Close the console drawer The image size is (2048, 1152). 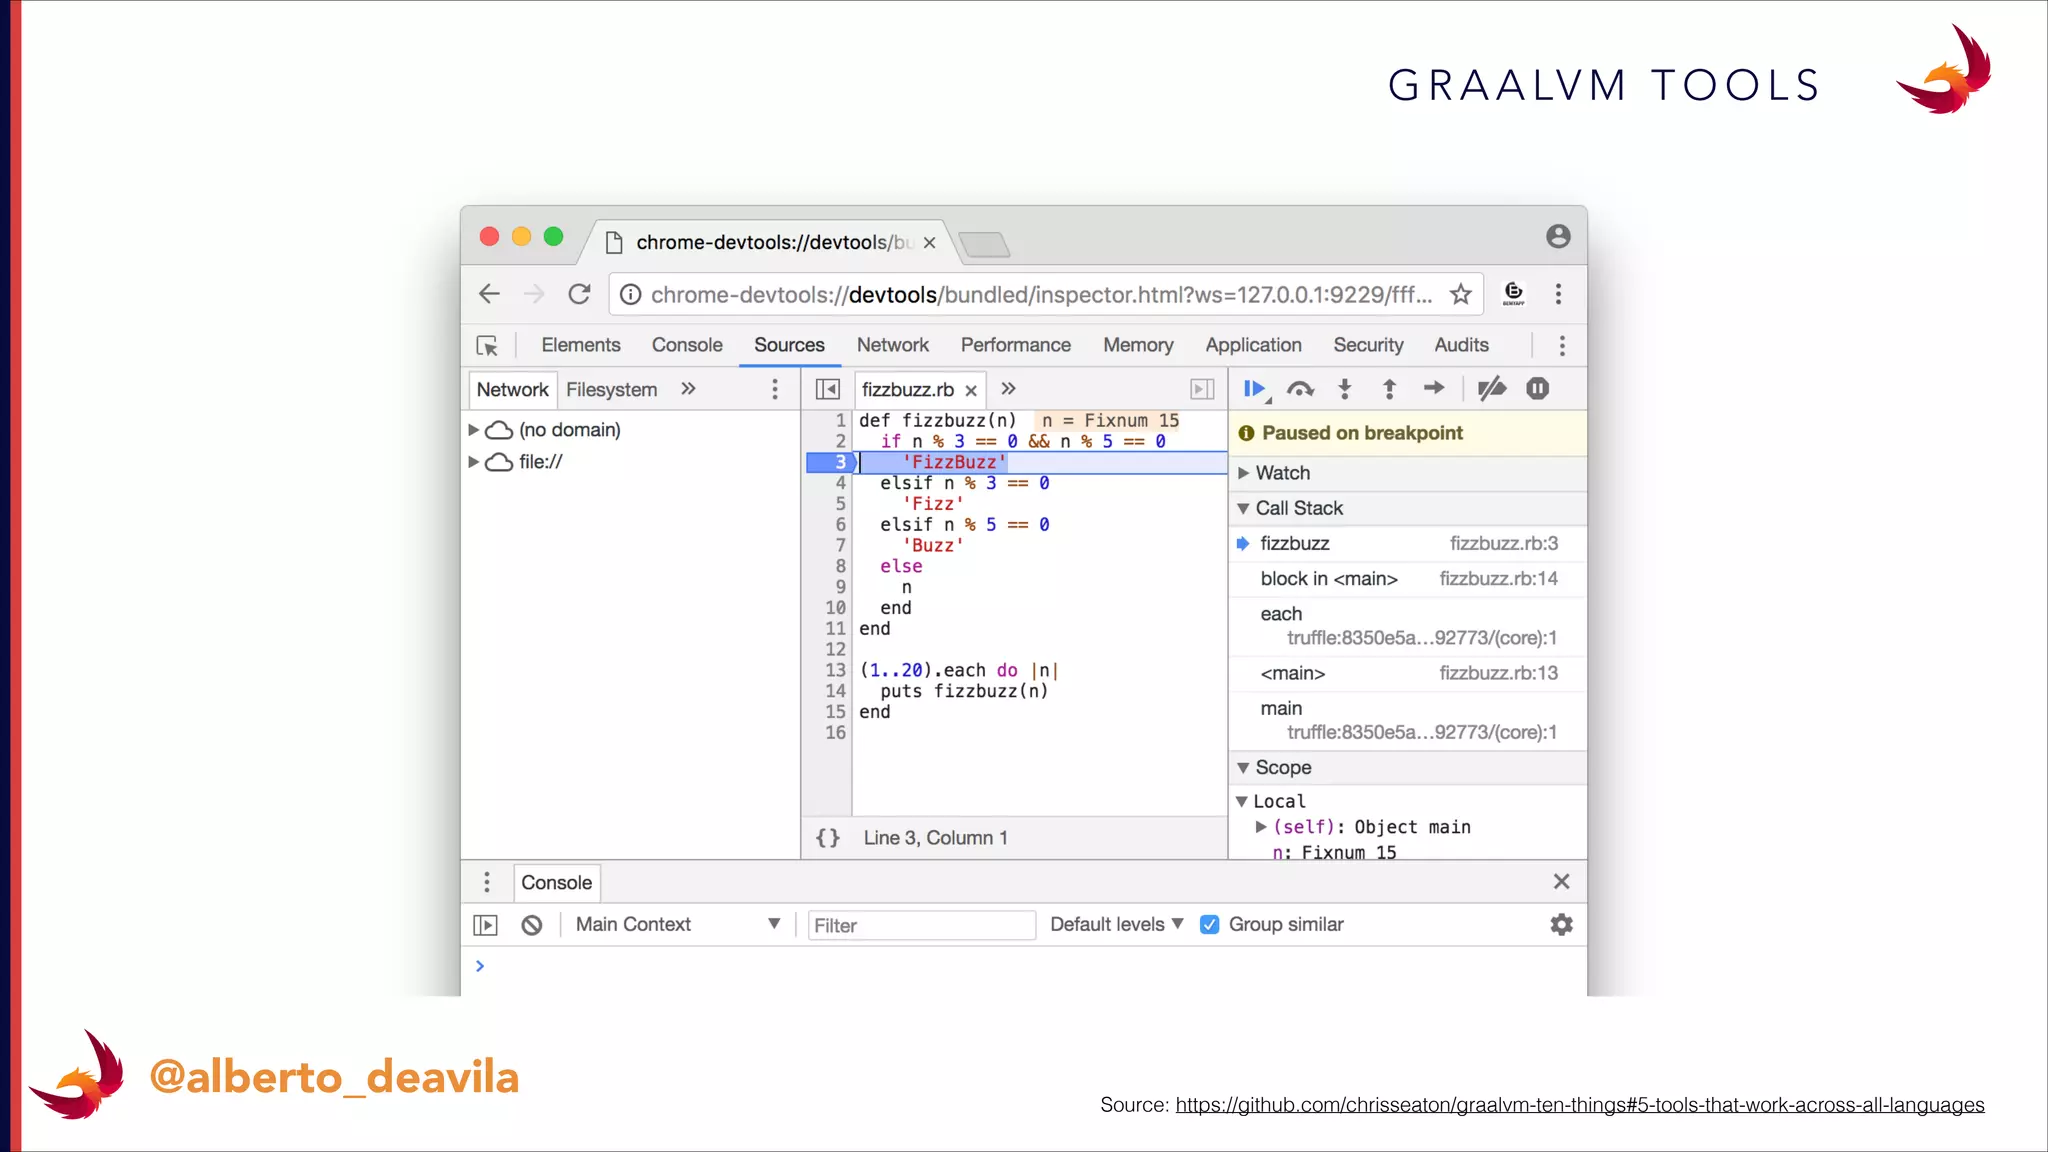(x=1562, y=881)
